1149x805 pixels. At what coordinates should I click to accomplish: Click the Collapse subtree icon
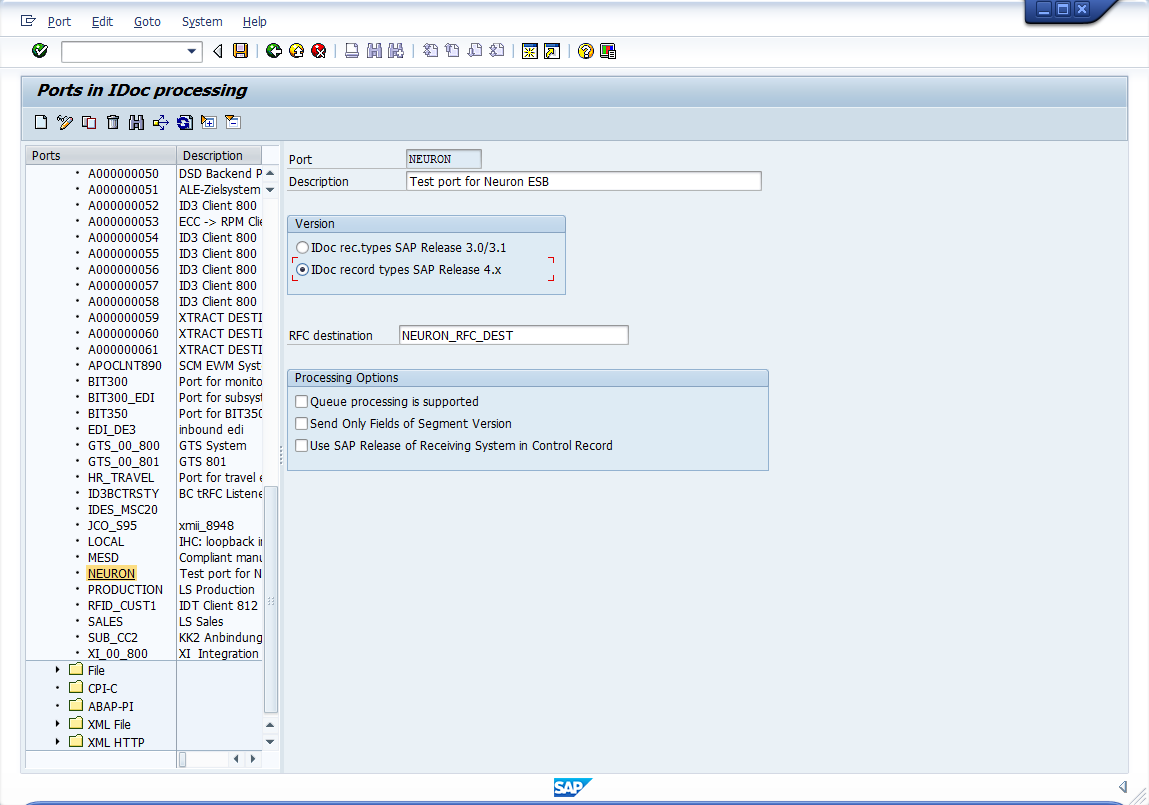233,122
